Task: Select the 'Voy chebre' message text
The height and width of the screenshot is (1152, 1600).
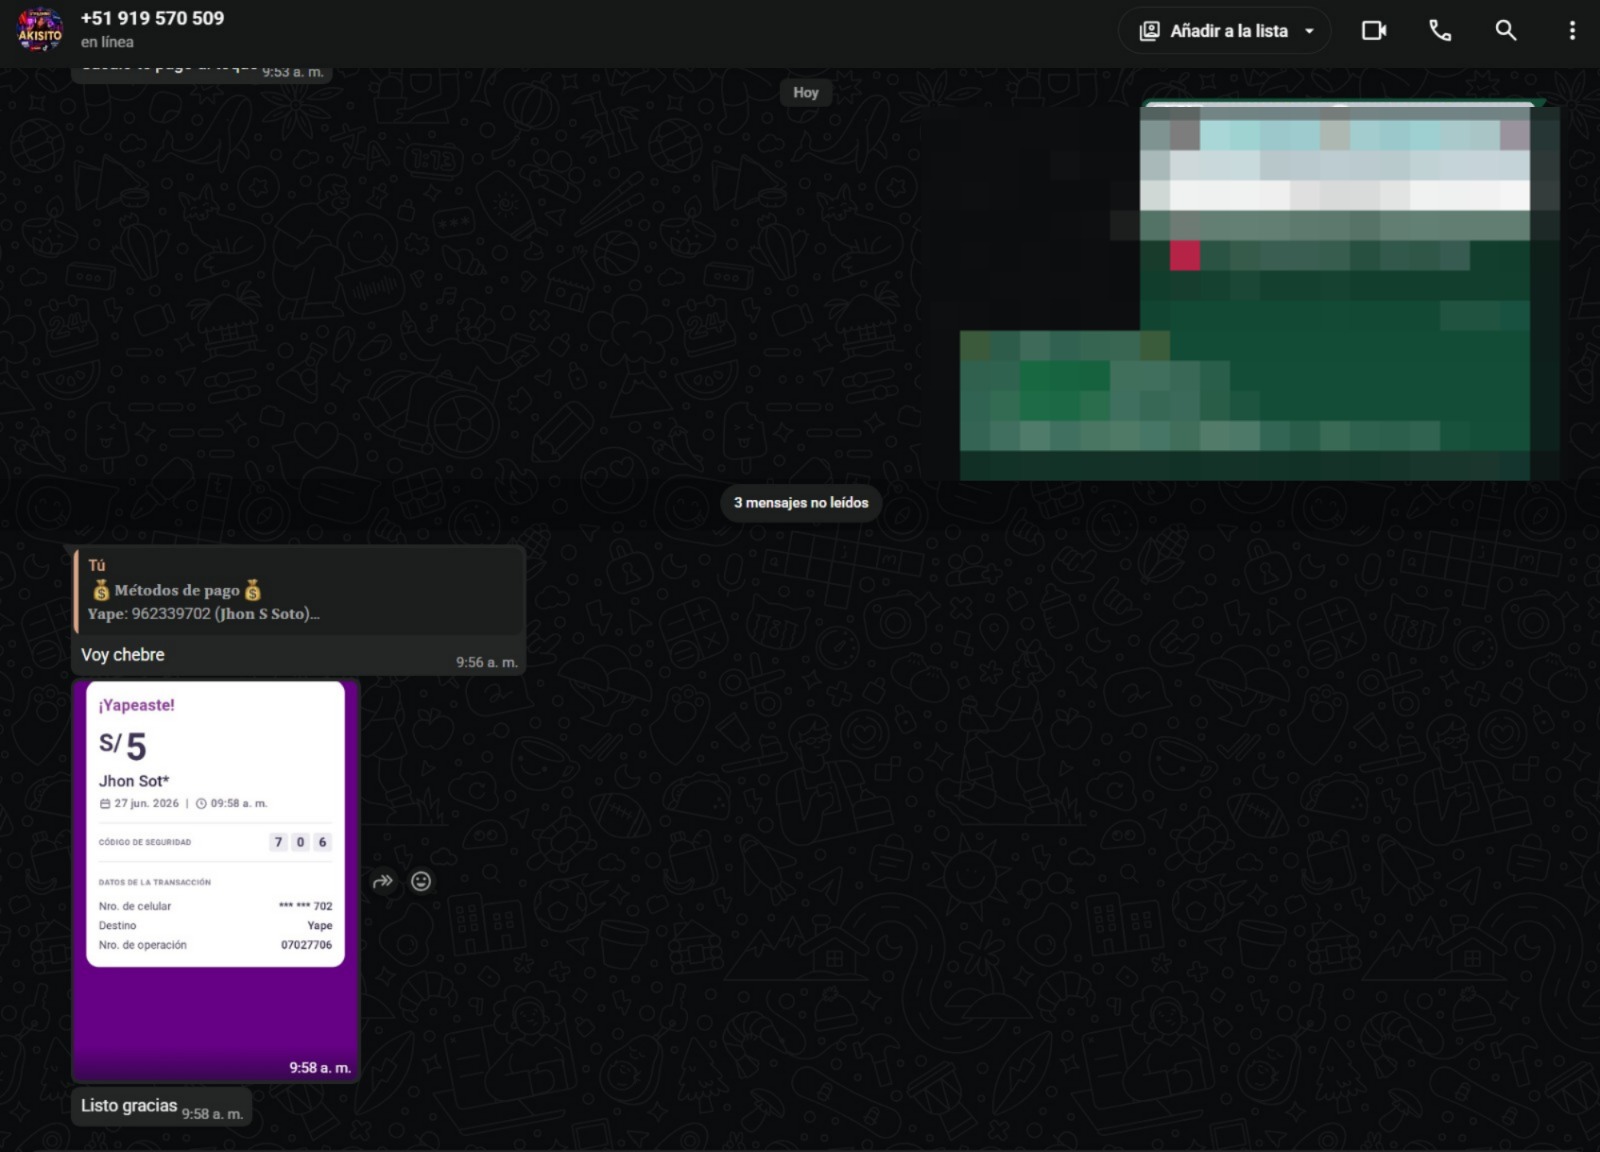Action: 123,655
